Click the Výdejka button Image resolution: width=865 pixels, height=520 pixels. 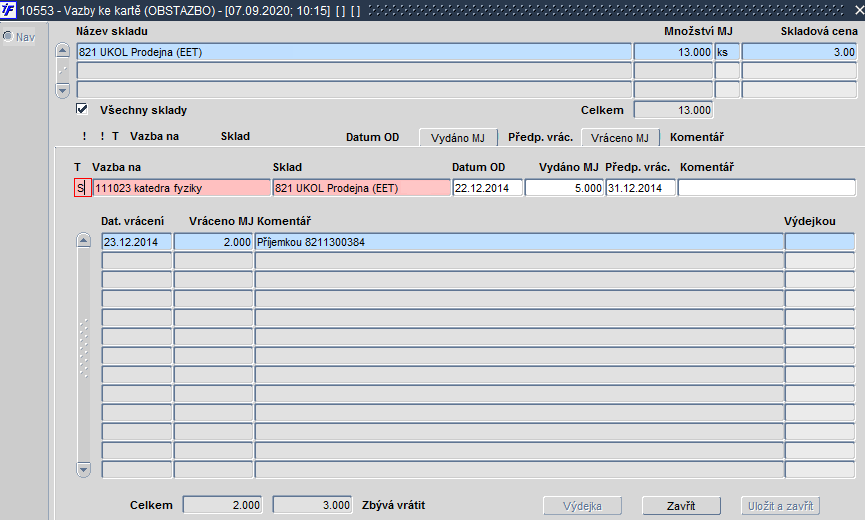click(582, 506)
